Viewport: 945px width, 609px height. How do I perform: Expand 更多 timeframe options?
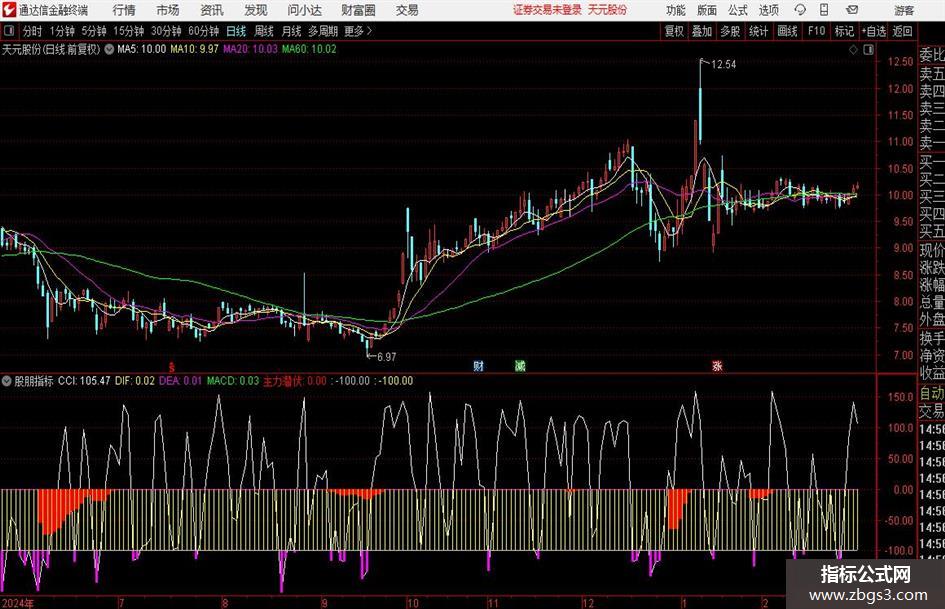coord(358,31)
